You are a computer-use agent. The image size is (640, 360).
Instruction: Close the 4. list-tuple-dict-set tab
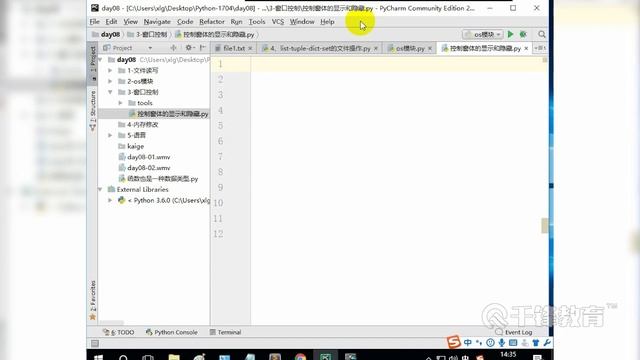[376, 49]
